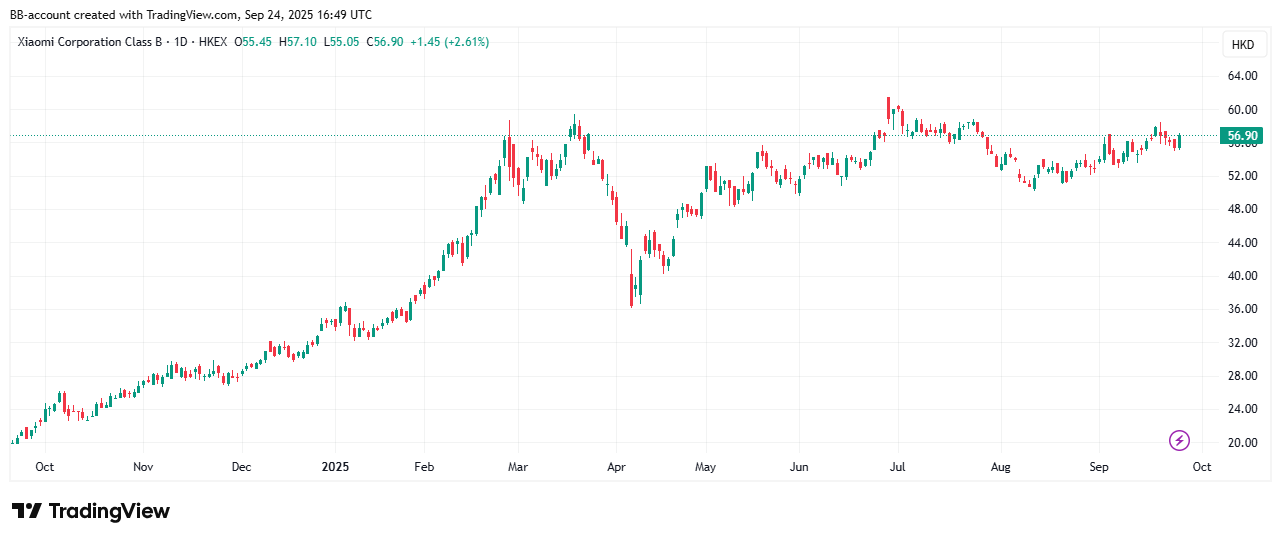Click the TradingView logo
The image size is (1281, 541).
click(x=91, y=511)
